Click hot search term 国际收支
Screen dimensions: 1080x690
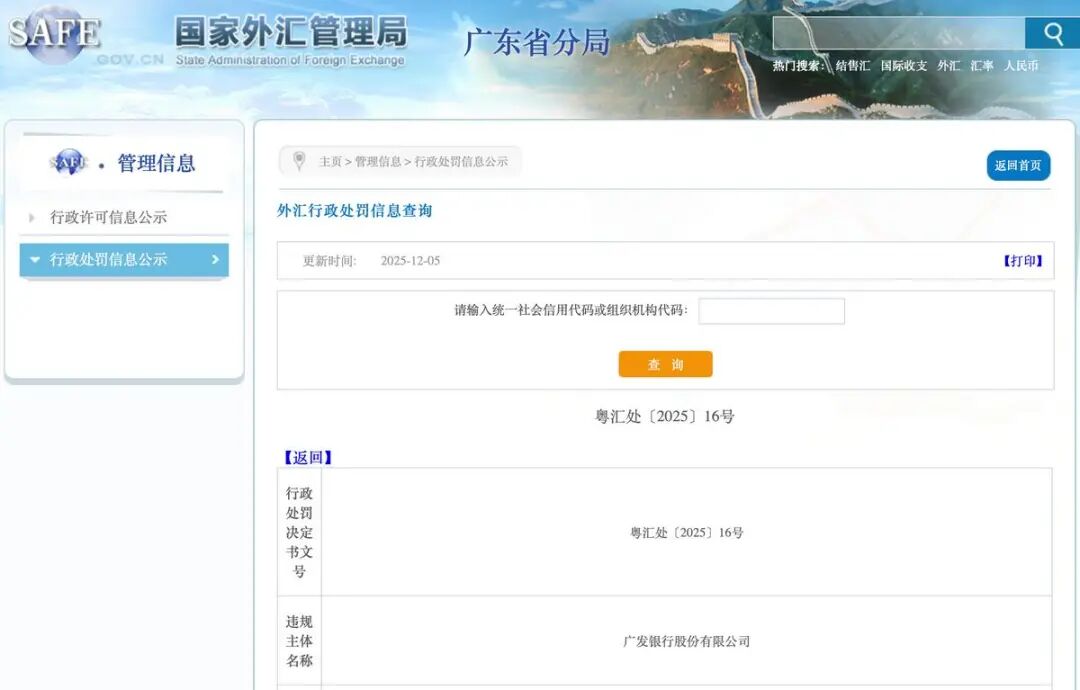[904, 66]
